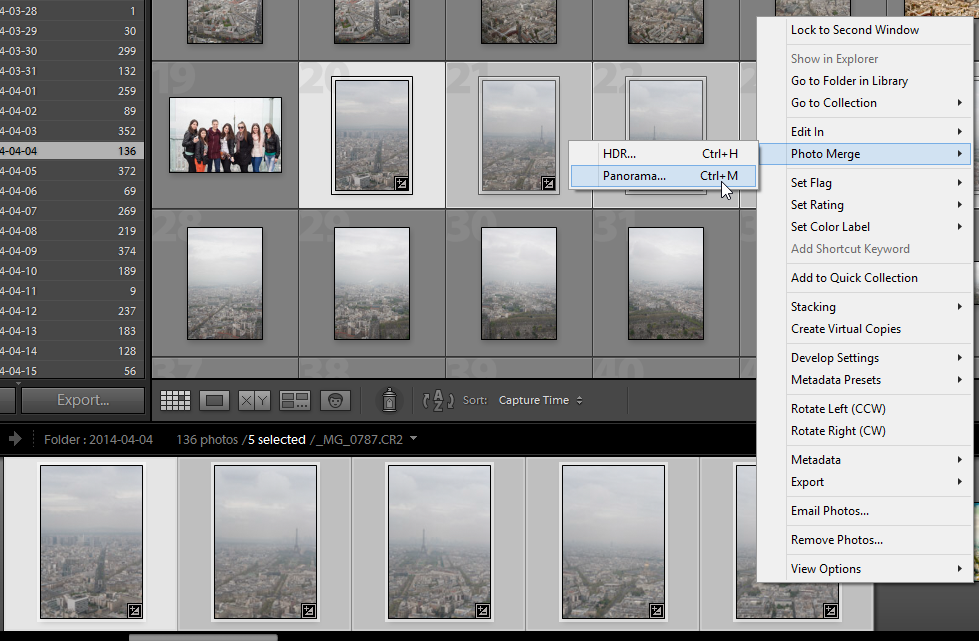Choose Panorama... from Photo Merge submenu
The height and width of the screenshot is (641, 979).
click(x=663, y=176)
